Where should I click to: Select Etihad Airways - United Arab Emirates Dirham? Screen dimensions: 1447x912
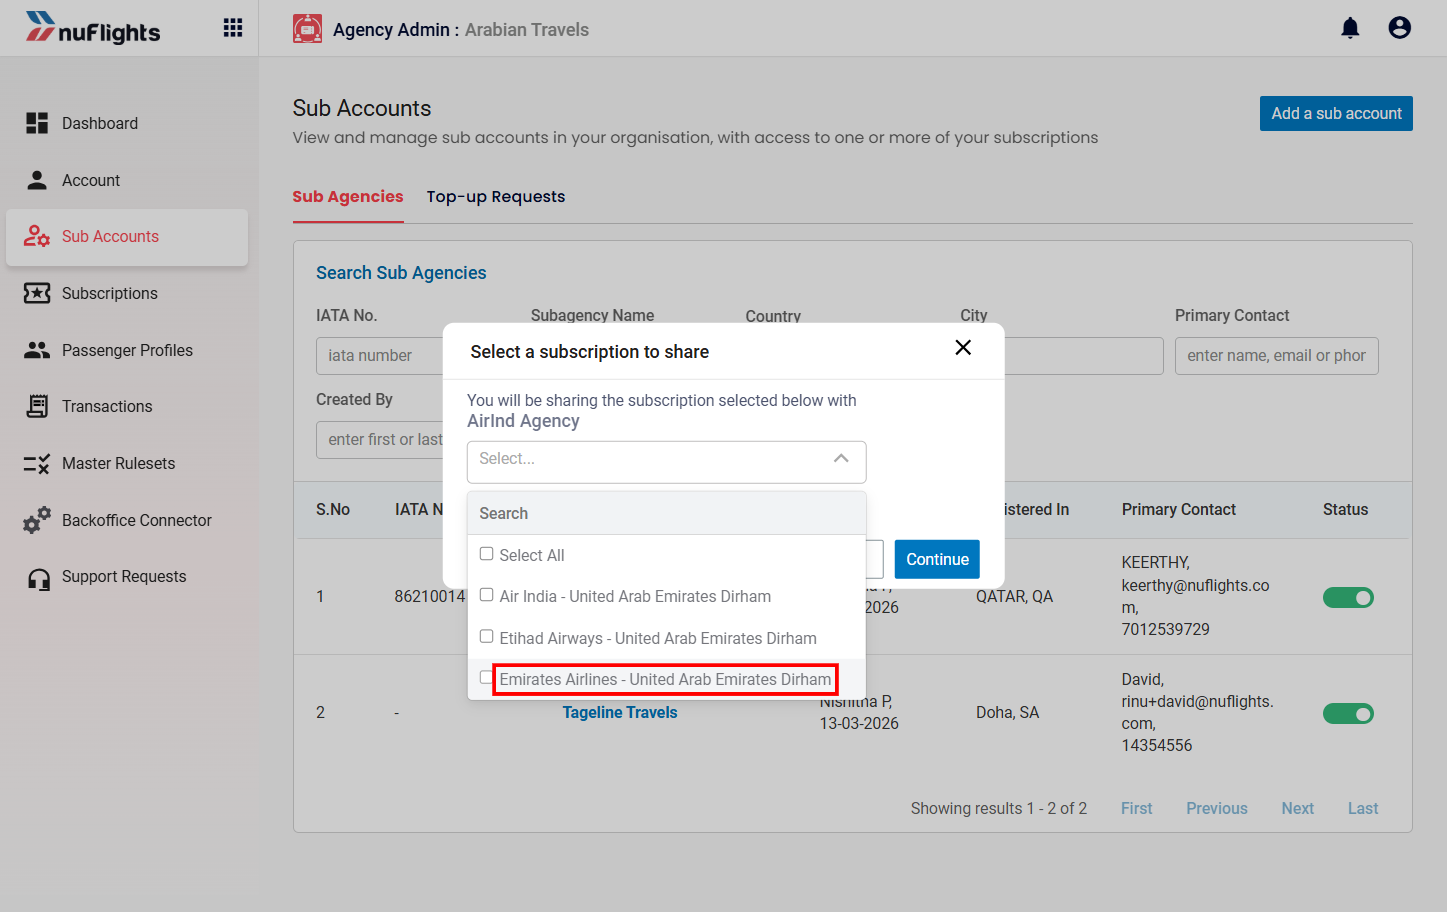coord(658,638)
